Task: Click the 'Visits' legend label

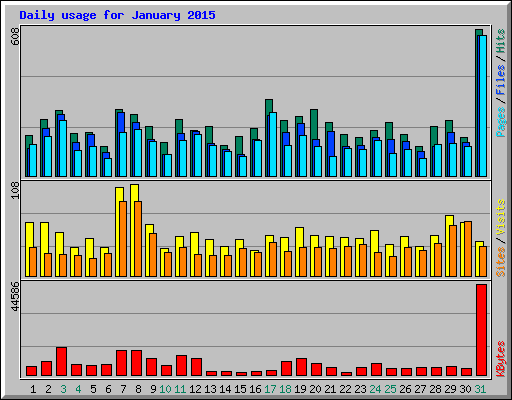Action: click(501, 218)
